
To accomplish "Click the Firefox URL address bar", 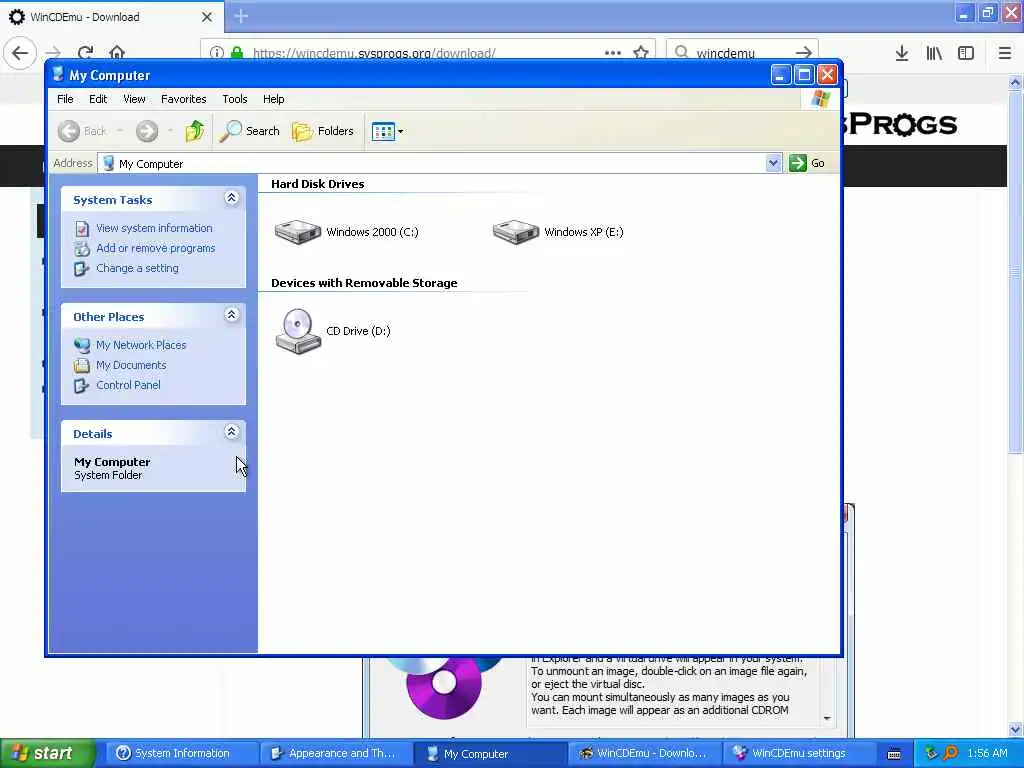I will pyautogui.click(x=428, y=52).
